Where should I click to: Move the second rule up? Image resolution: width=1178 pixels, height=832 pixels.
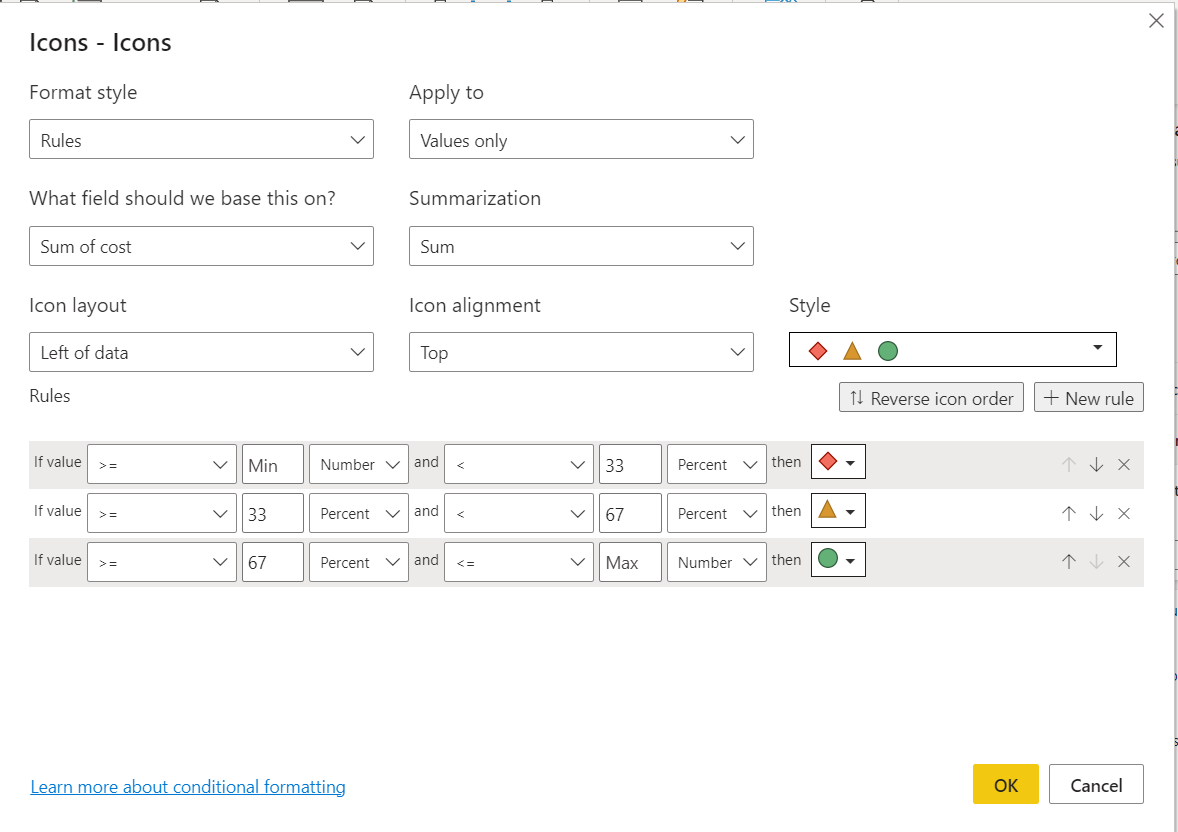click(x=1068, y=513)
